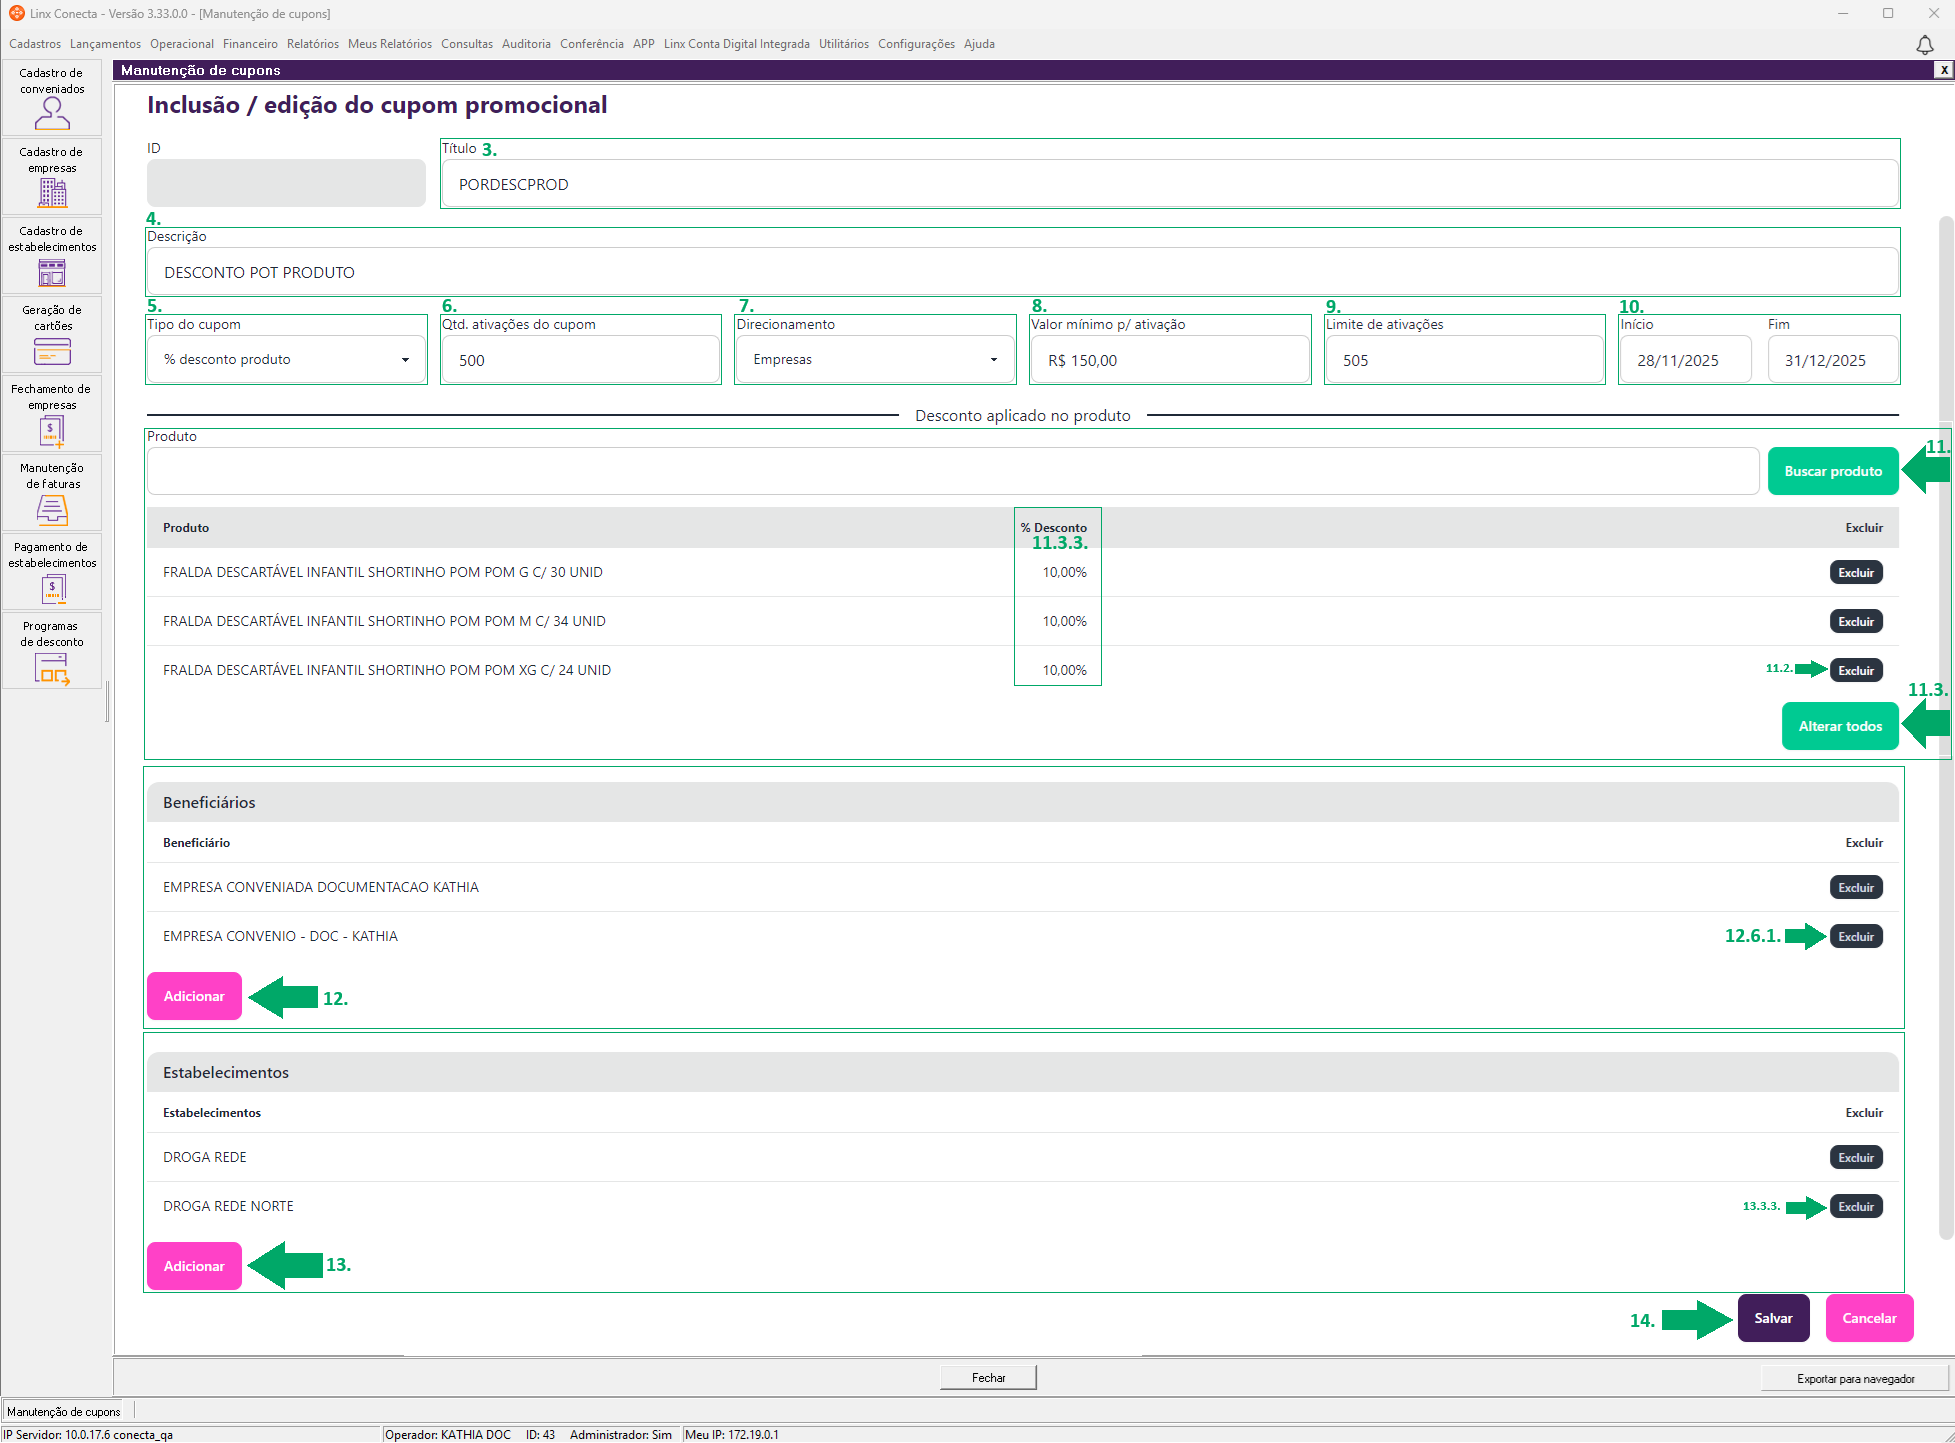Screen dimensions: 1955x1443
Task: Open the Financeiro menu
Action: pos(250,44)
